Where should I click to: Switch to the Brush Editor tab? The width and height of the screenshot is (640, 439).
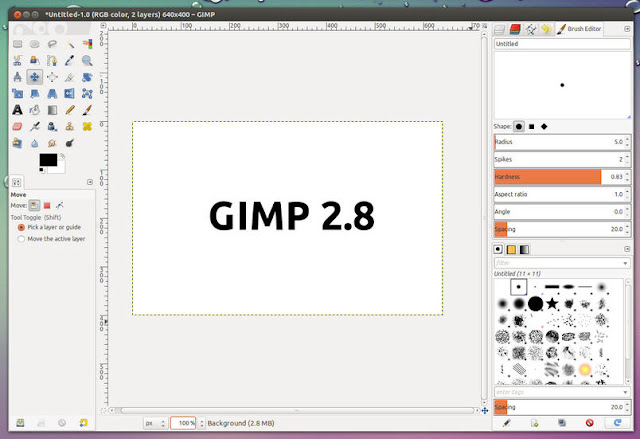pos(579,29)
